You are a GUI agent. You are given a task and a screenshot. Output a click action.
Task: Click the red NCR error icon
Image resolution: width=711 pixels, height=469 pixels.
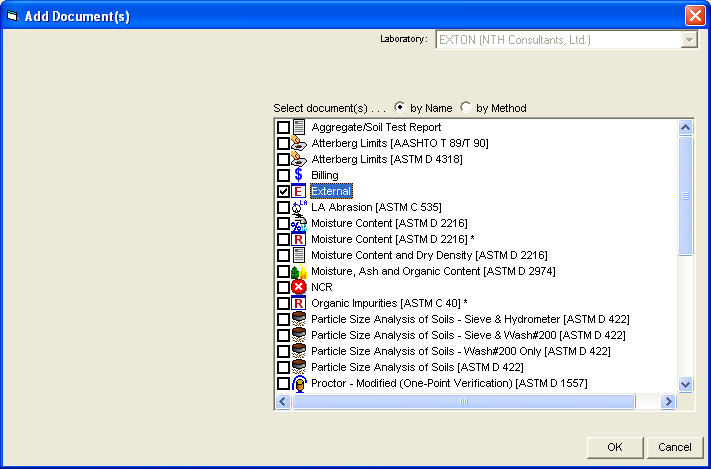point(298,287)
